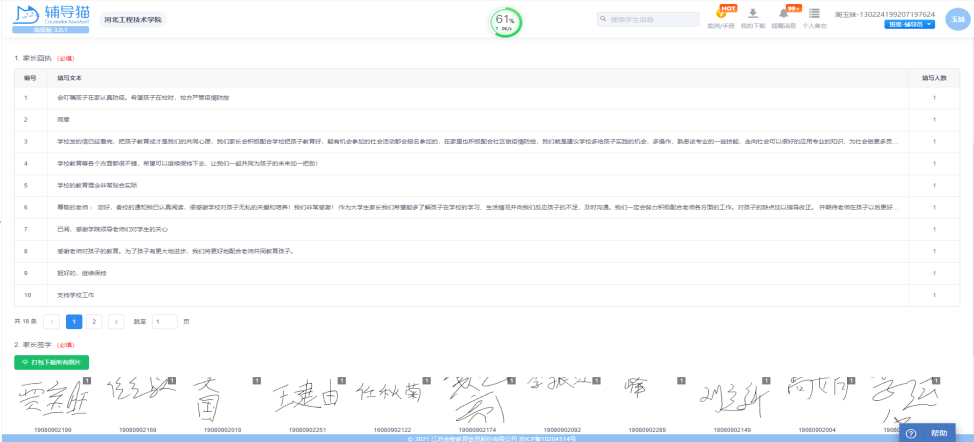The width and height of the screenshot is (974, 442).
Task: Go to previous page arrow
Action: 52,322
